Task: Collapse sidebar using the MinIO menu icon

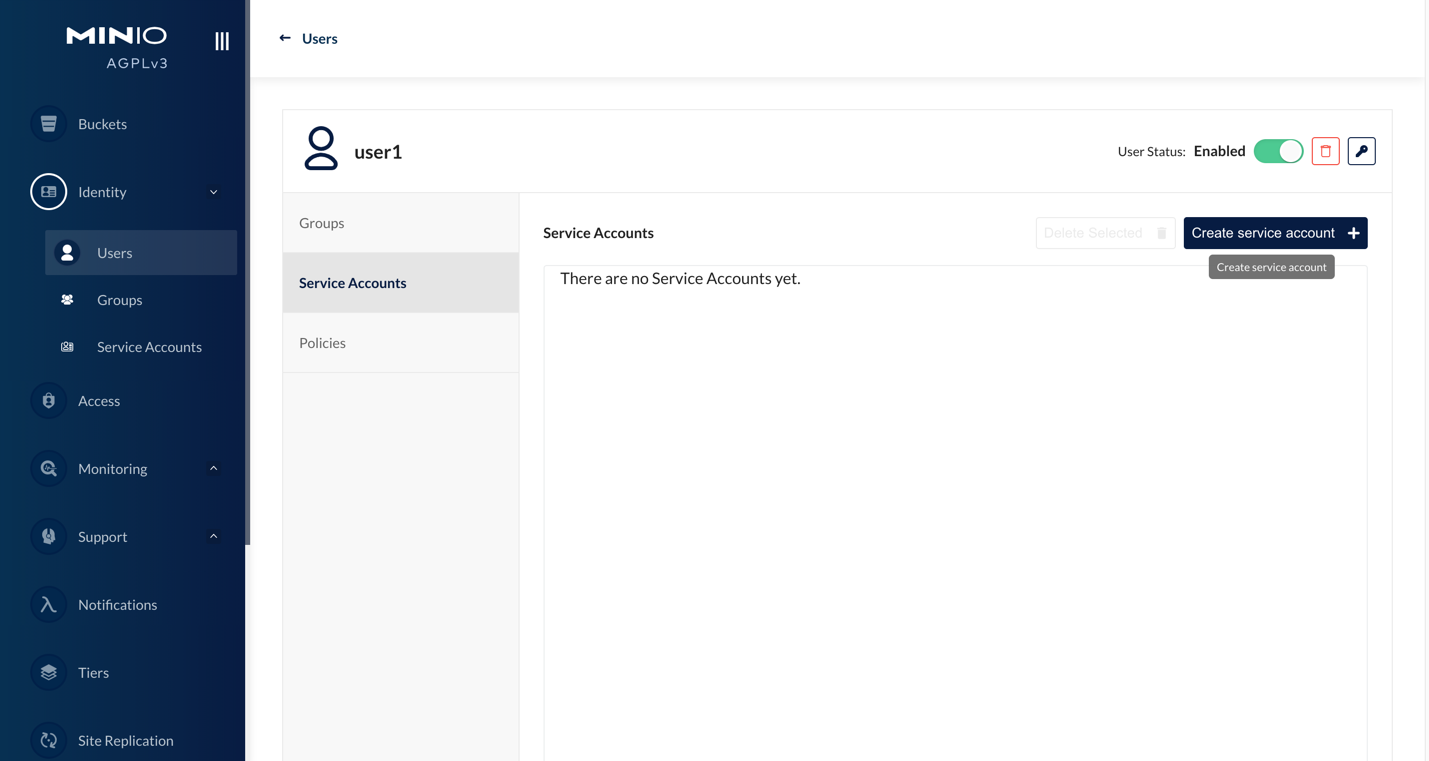Action: click(222, 41)
